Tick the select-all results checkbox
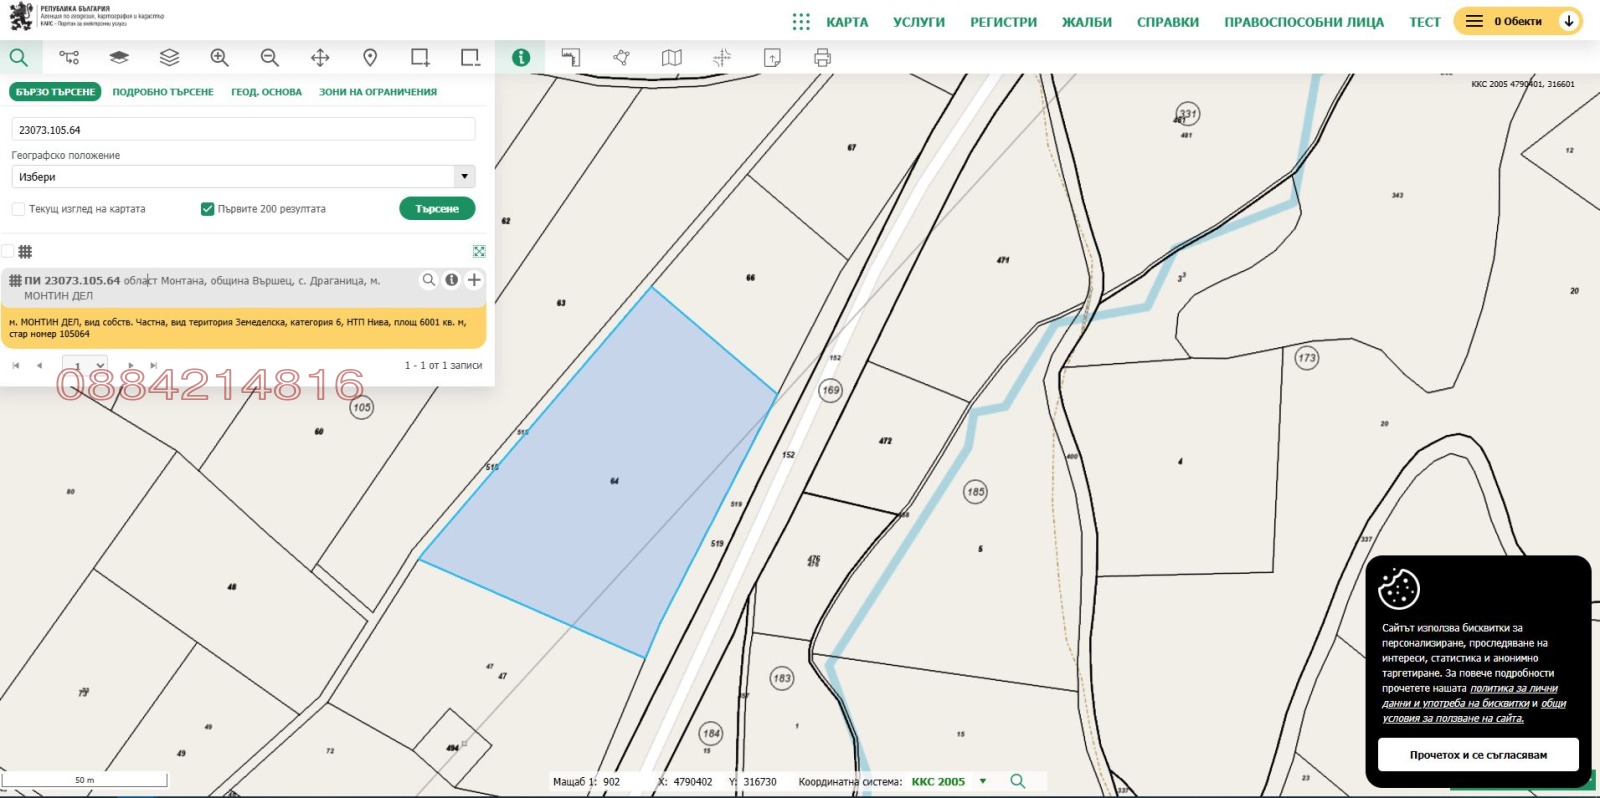The width and height of the screenshot is (1600, 798). coord(8,251)
